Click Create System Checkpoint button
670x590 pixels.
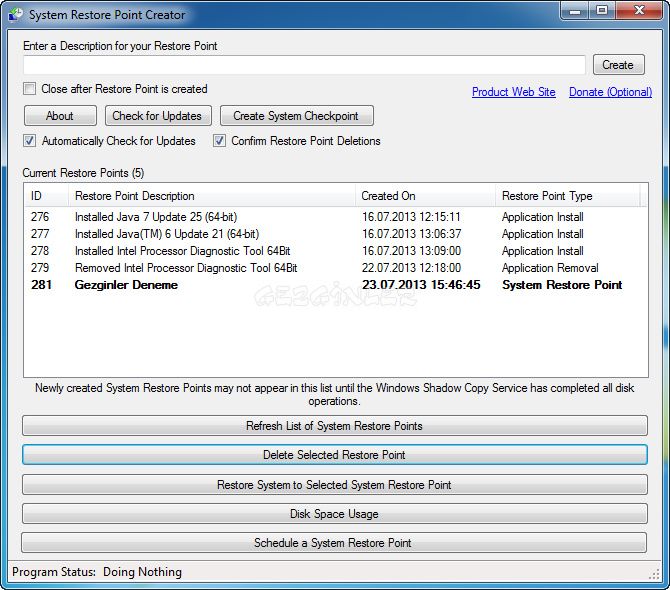pos(297,116)
